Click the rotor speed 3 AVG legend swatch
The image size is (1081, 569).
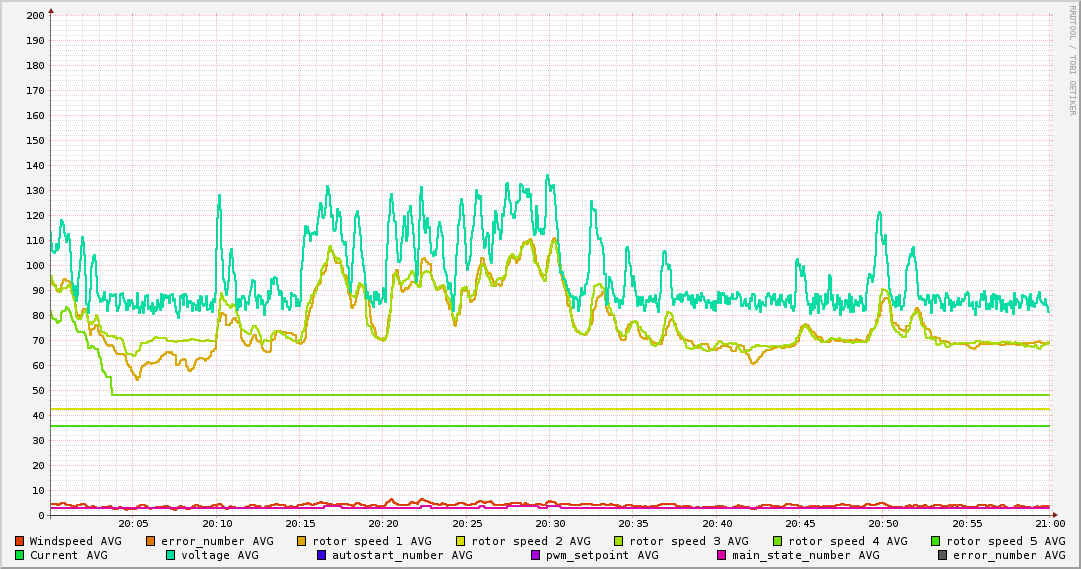point(618,541)
